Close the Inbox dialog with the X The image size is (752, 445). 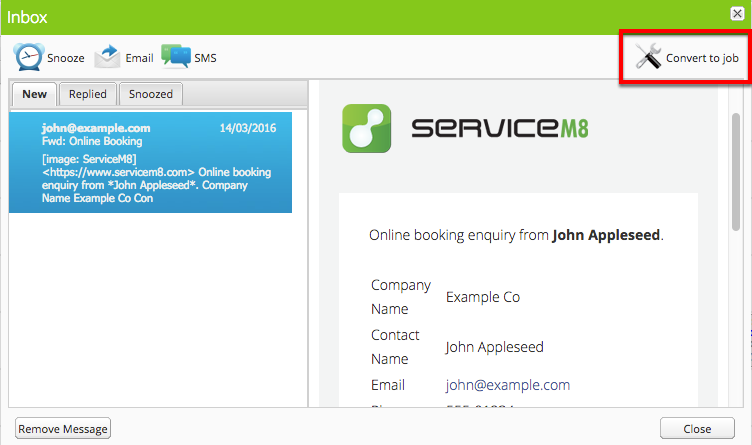(x=737, y=13)
